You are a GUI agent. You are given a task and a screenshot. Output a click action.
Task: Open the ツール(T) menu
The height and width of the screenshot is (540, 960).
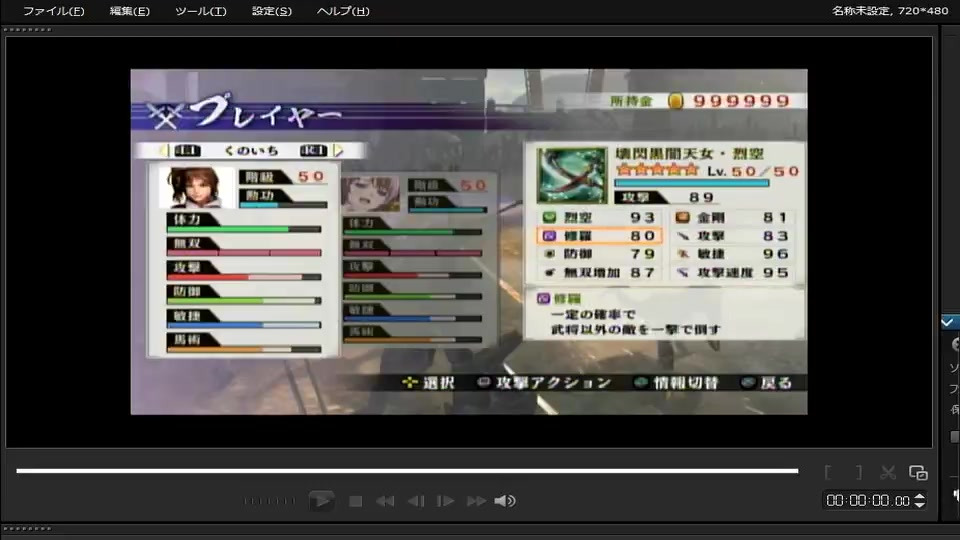coord(200,11)
